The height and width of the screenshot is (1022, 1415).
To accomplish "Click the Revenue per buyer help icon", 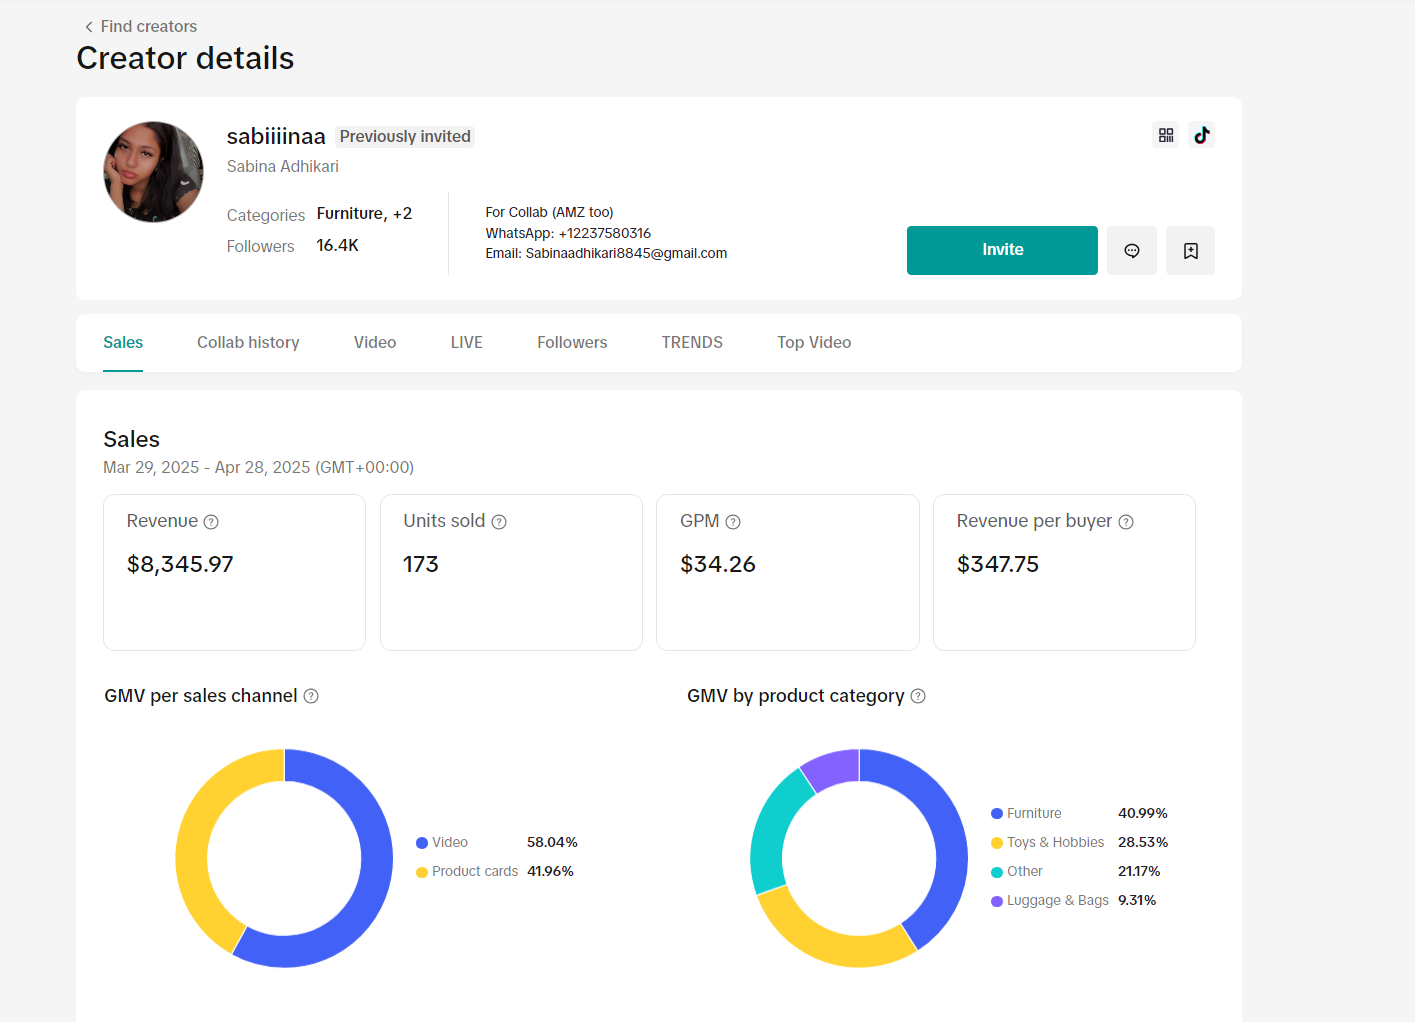I will coord(1126,522).
